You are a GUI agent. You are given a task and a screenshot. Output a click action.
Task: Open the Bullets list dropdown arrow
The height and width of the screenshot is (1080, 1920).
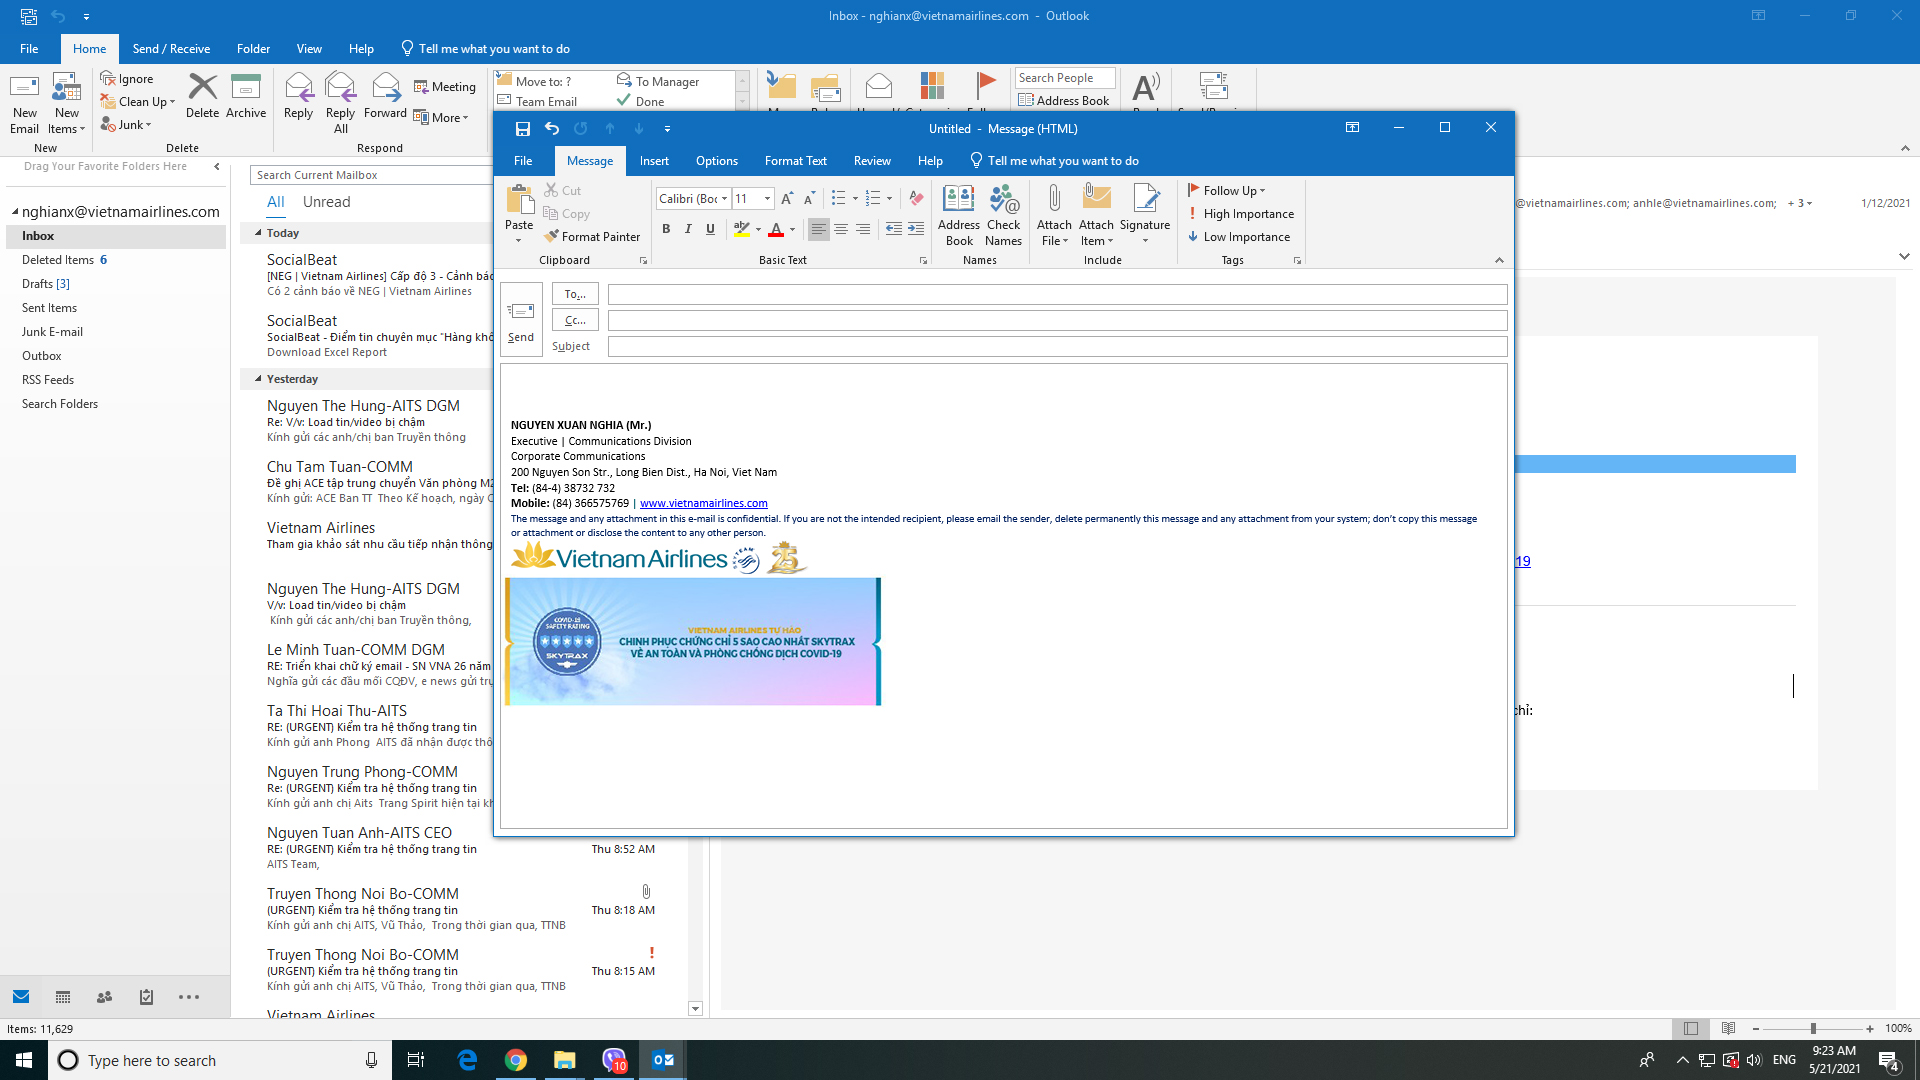pyautogui.click(x=855, y=198)
